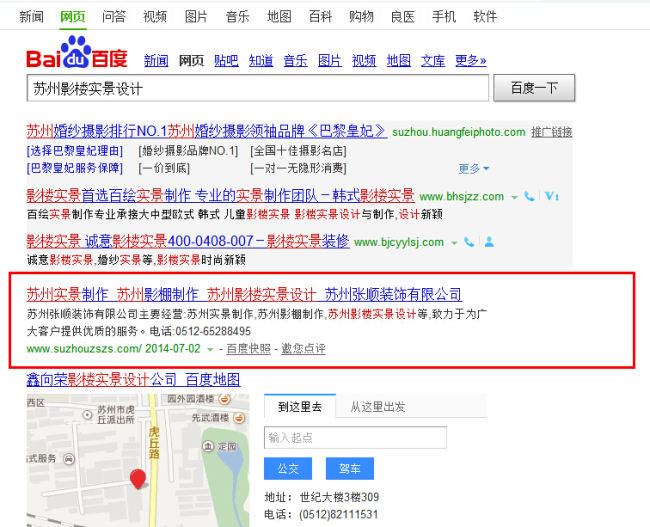Open the top 视频 tab
Viewport: 650px width, 527px height.
click(155, 17)
